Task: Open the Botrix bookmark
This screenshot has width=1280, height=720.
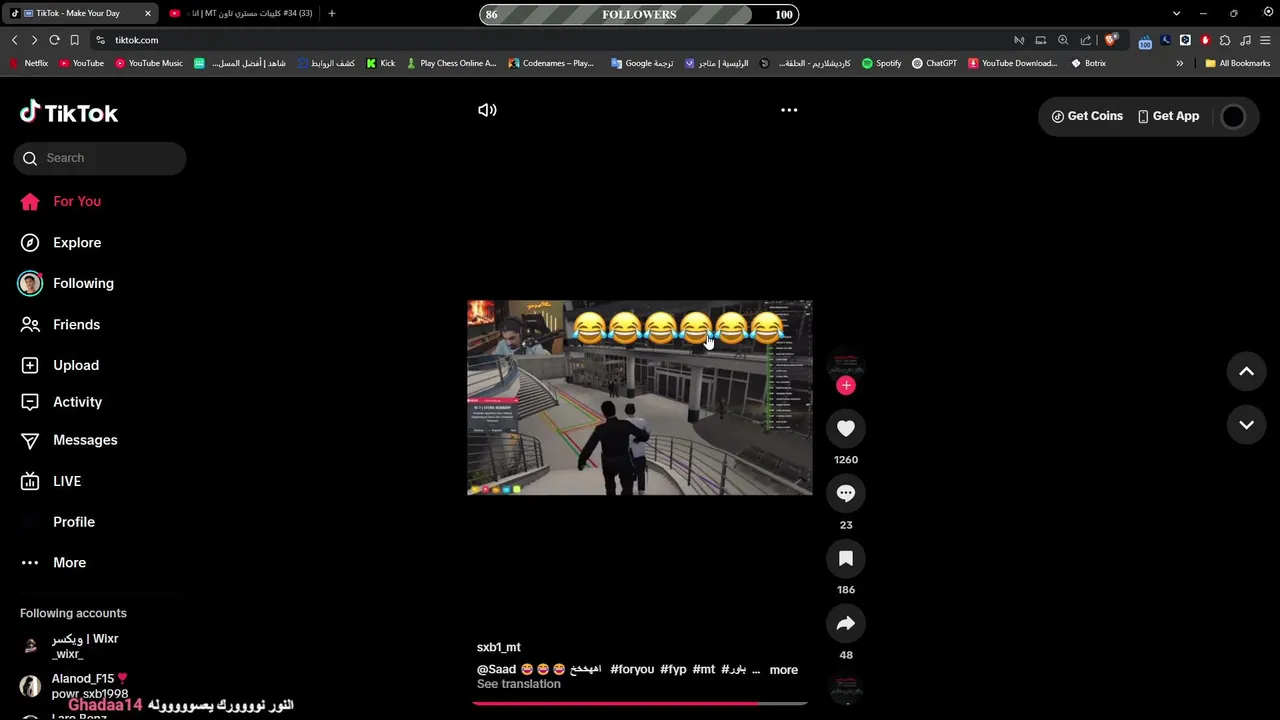Action: 1088,63
